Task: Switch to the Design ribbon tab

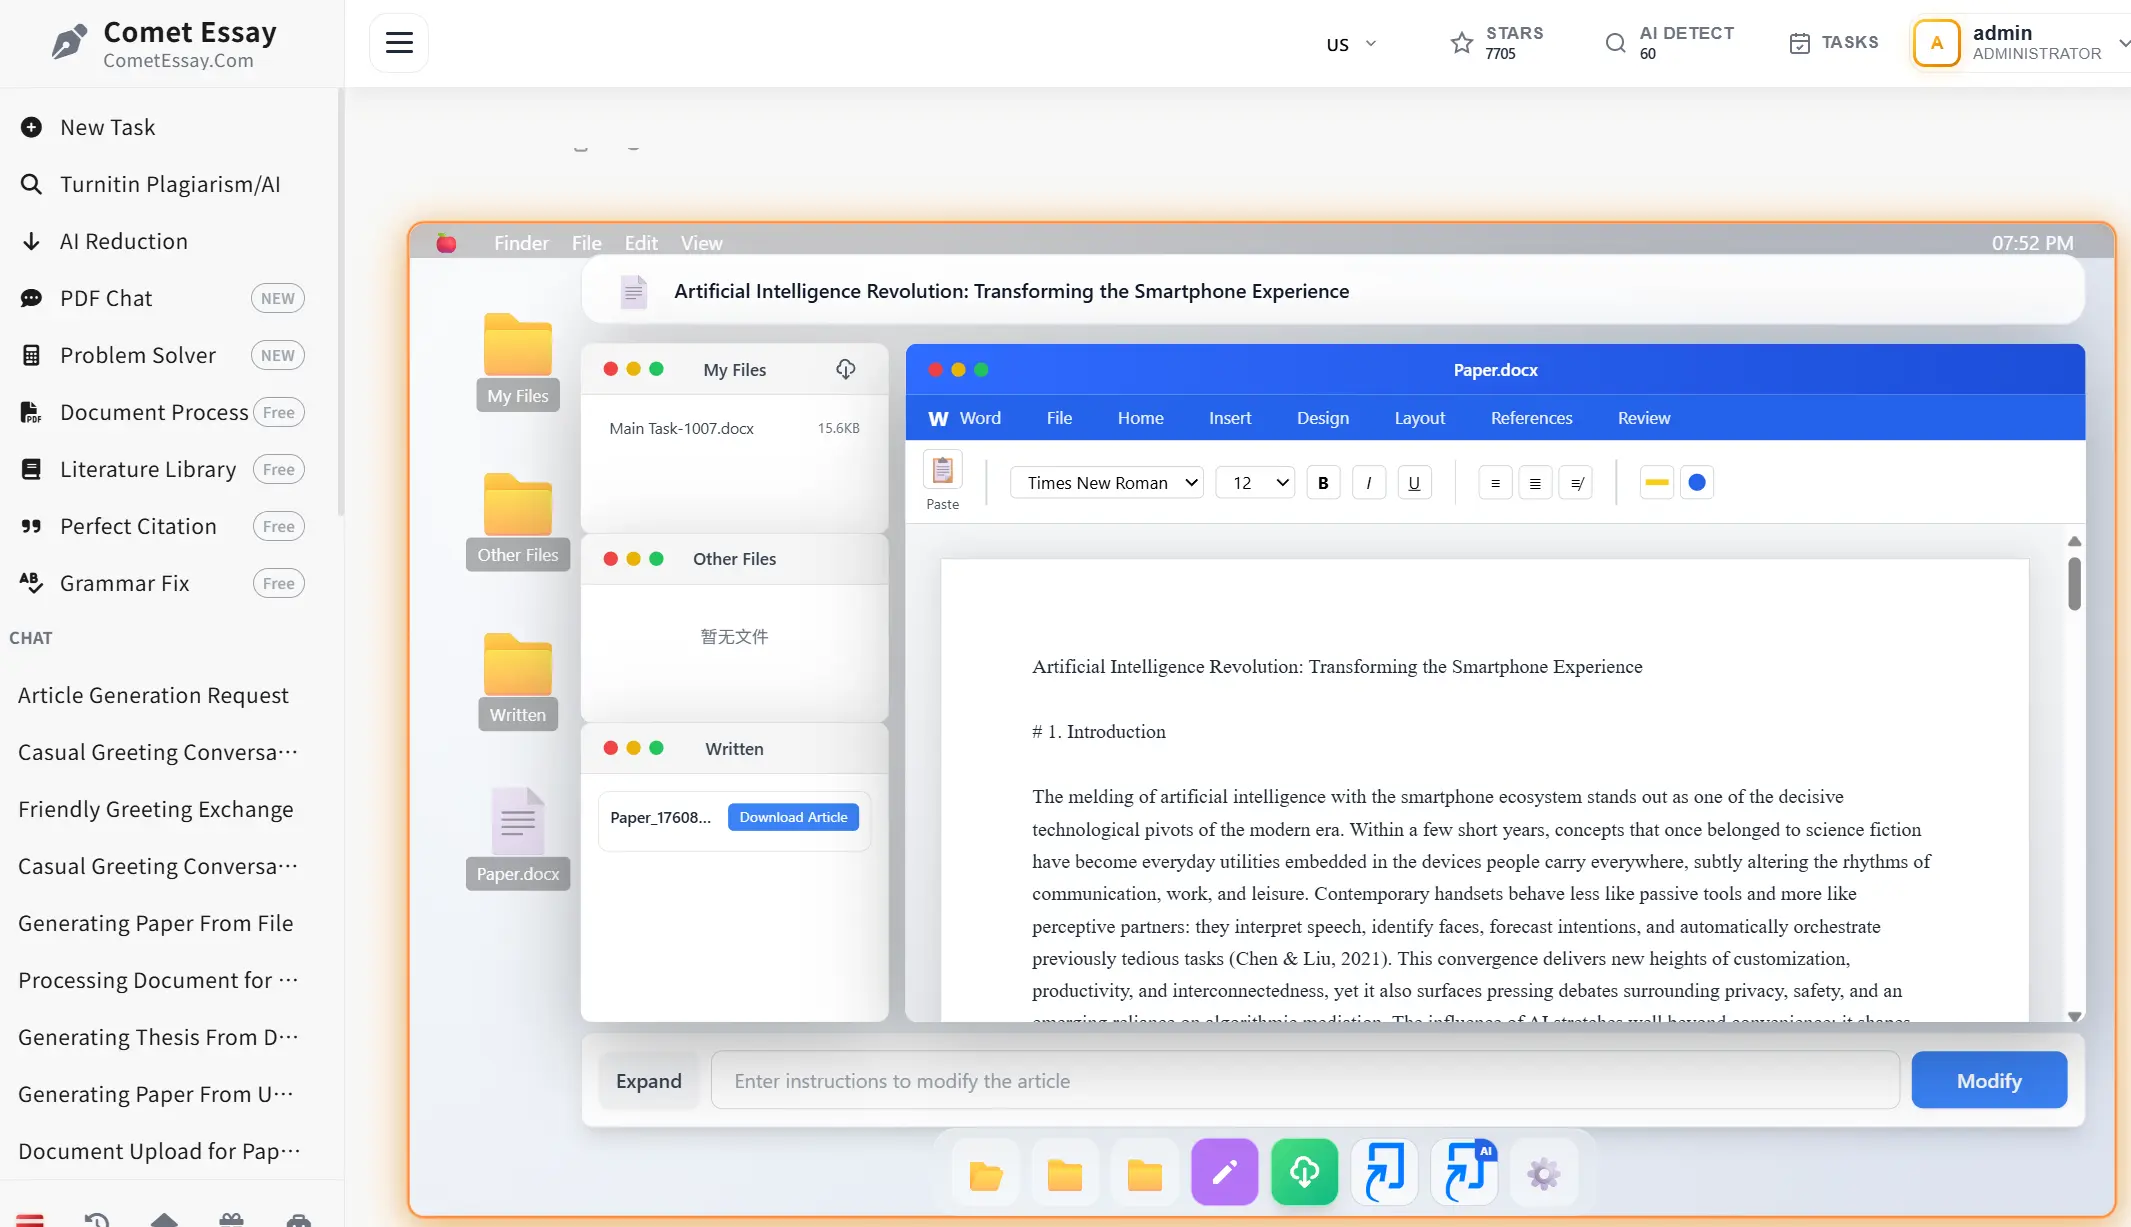Action: [x=1323, y=418]
